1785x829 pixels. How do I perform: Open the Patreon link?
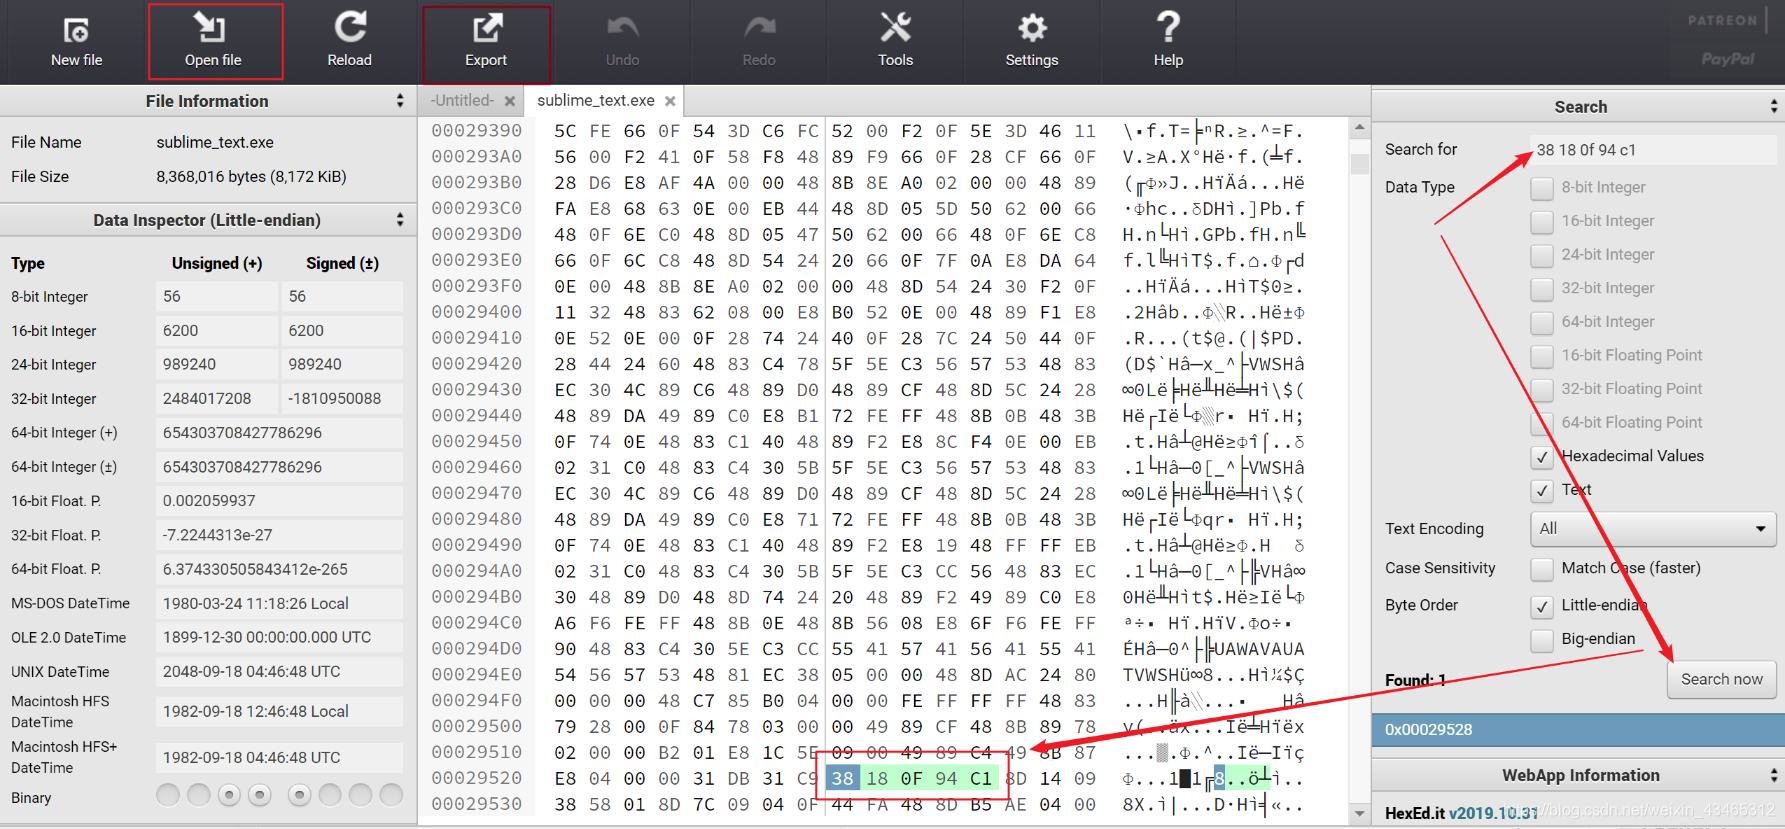pos(1722,21)
